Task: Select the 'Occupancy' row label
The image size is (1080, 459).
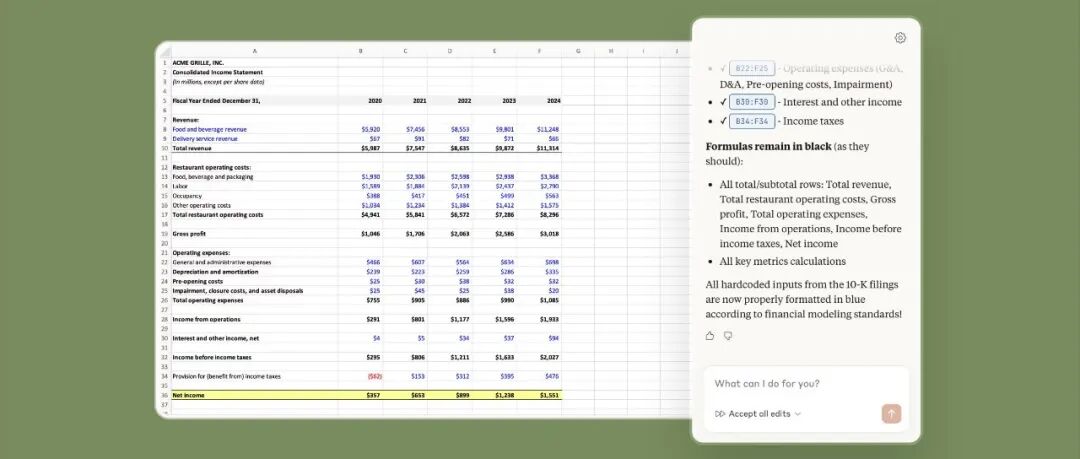Action: tap(254, 196)
